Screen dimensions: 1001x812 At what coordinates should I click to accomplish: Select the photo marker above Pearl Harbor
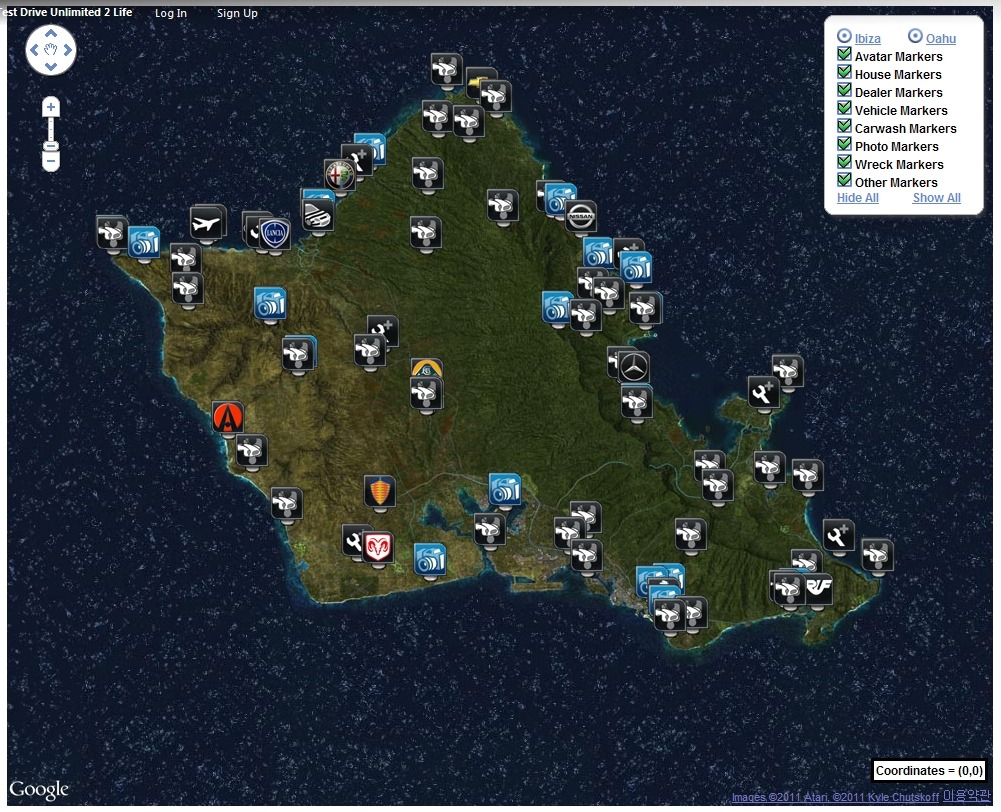tap(505, 489)
